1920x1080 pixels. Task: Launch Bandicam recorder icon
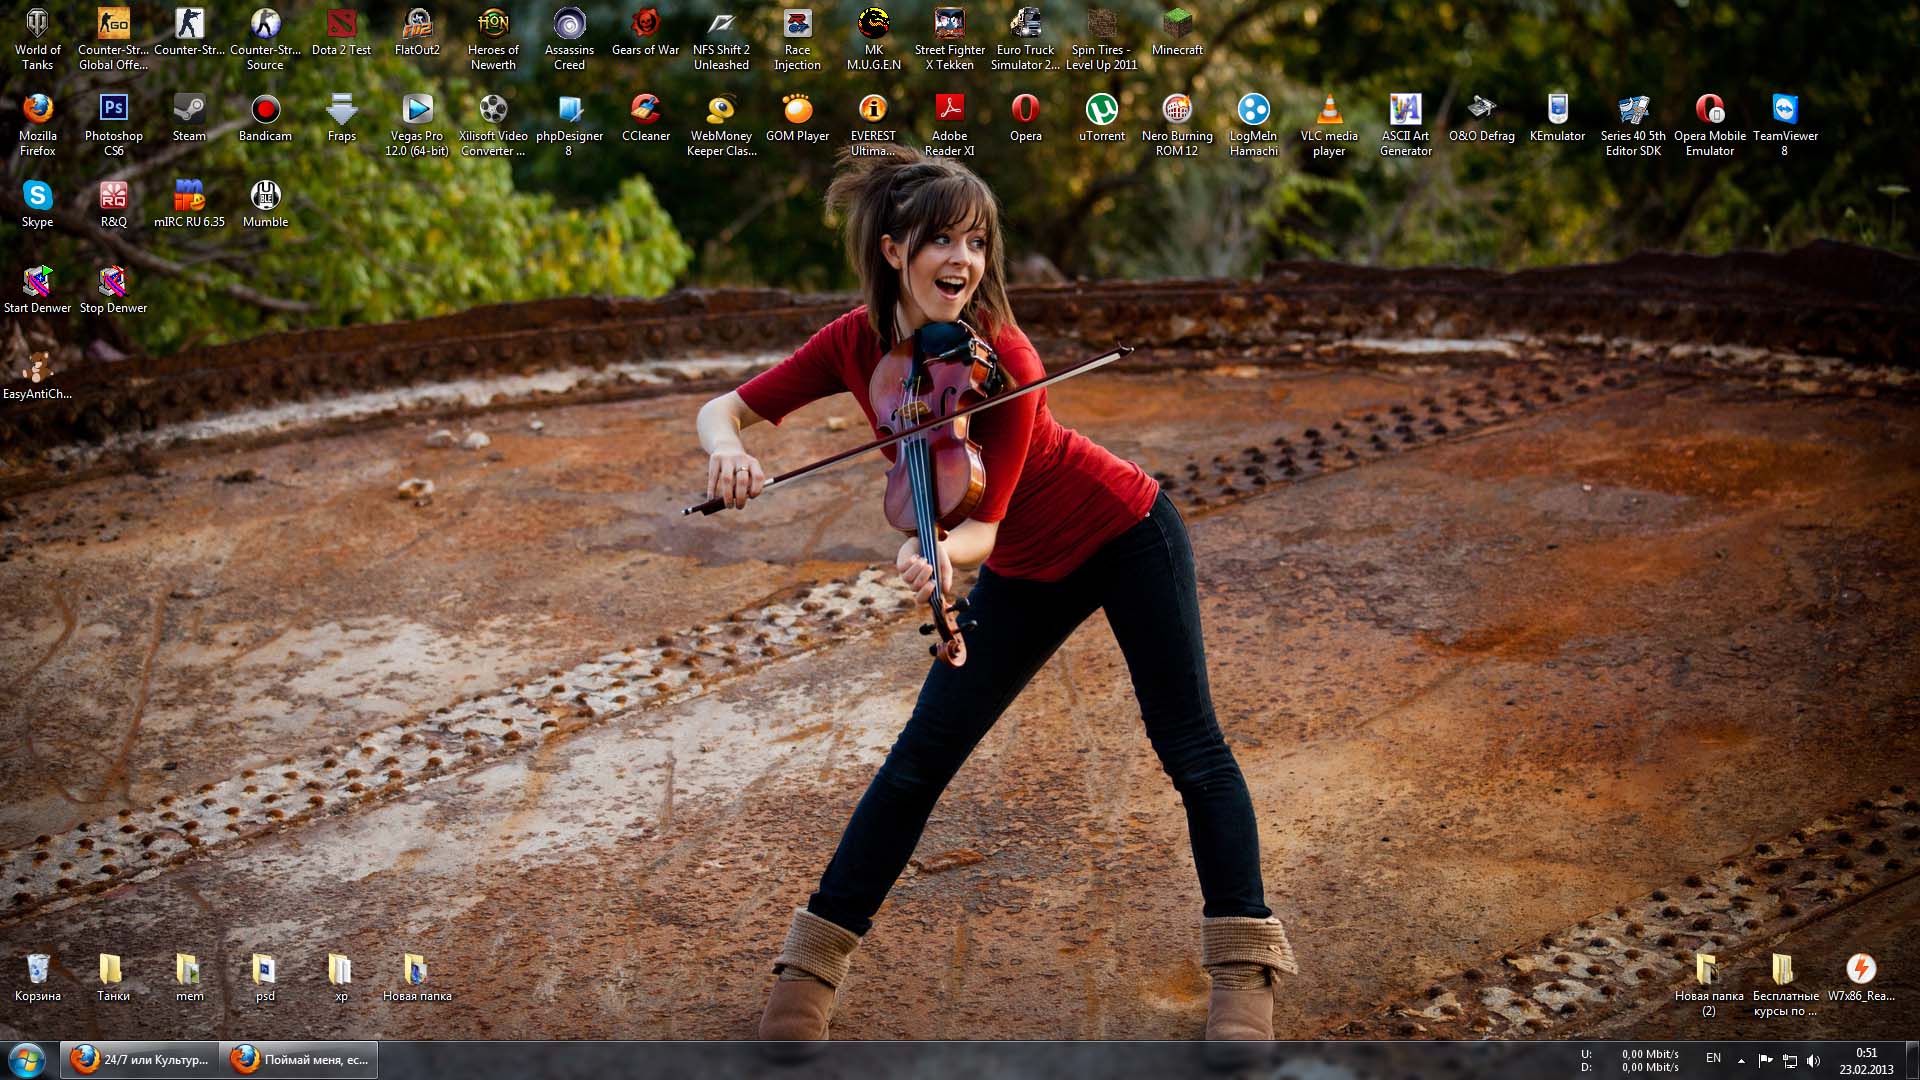click(x=265, y=110)
